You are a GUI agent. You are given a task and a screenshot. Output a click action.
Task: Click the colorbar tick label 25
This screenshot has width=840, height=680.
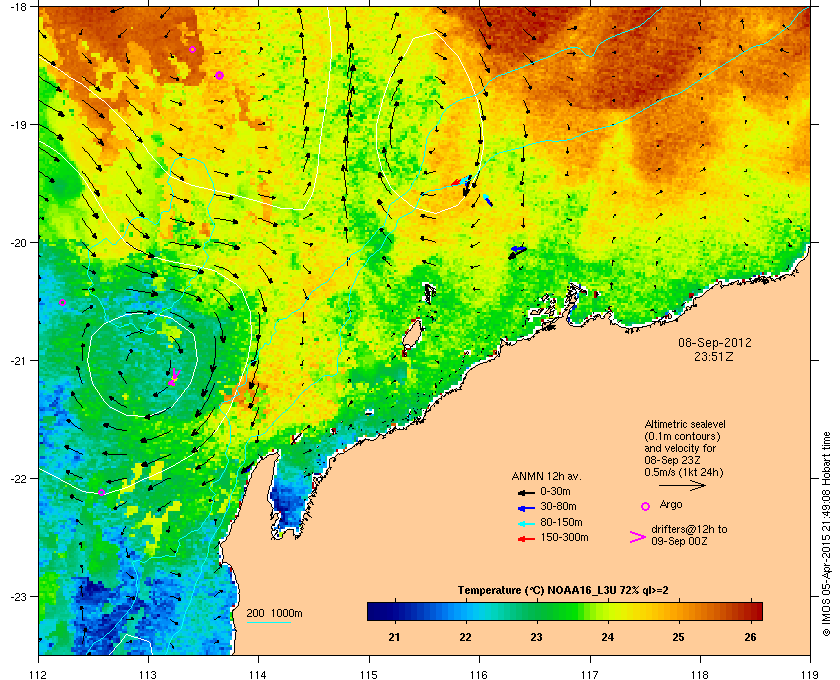coord(679,637)
